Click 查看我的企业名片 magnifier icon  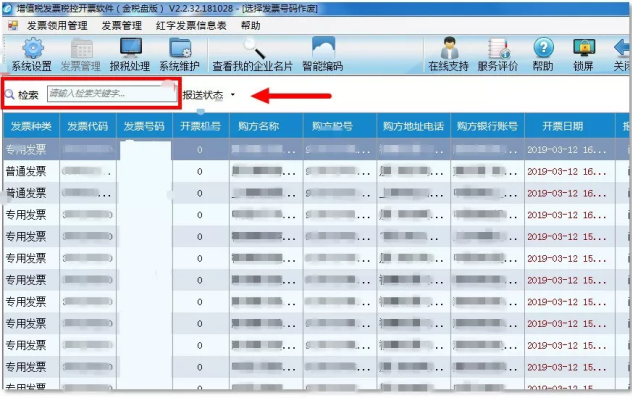254,48
